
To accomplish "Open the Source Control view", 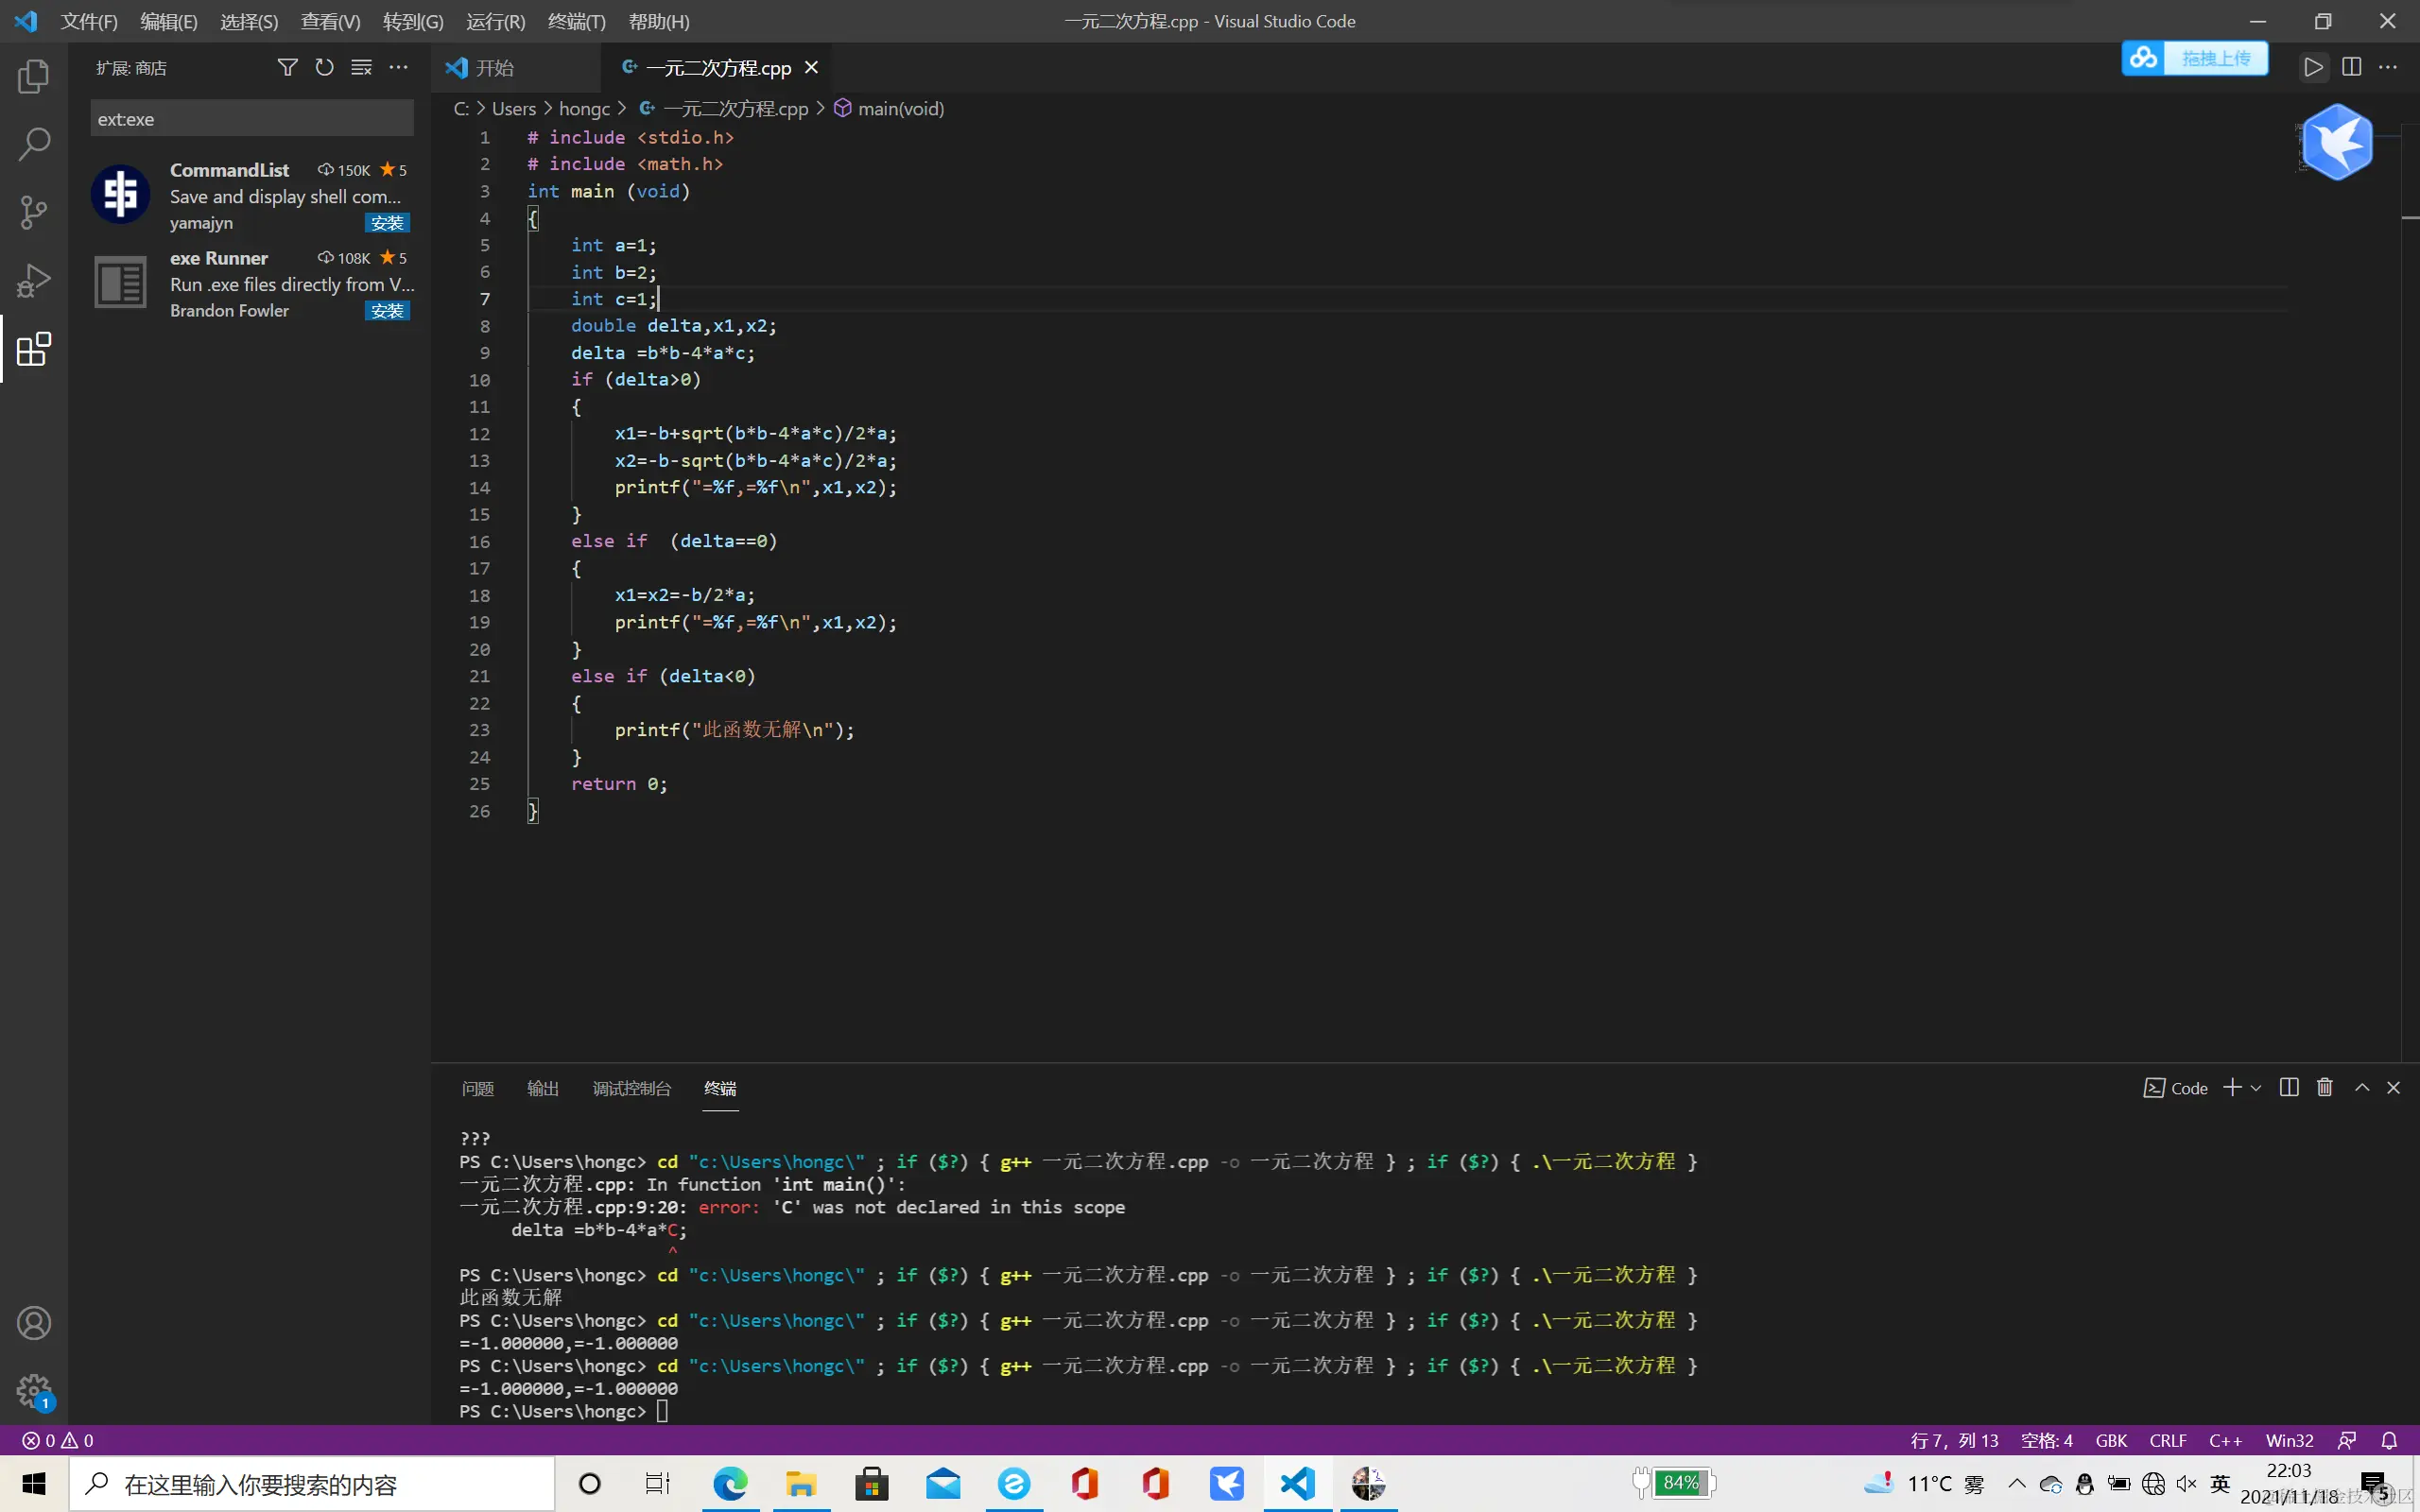I will (33, 212).
